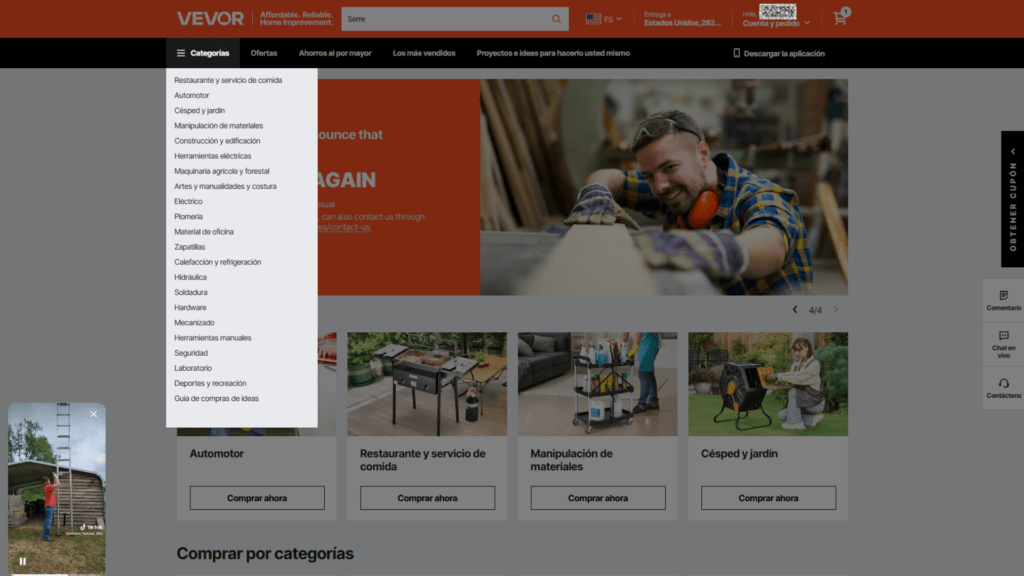Viewport: 1024px width, 576px height.
Task: Click Comprar ahora under Automotor
Action: tap(257, 498)
